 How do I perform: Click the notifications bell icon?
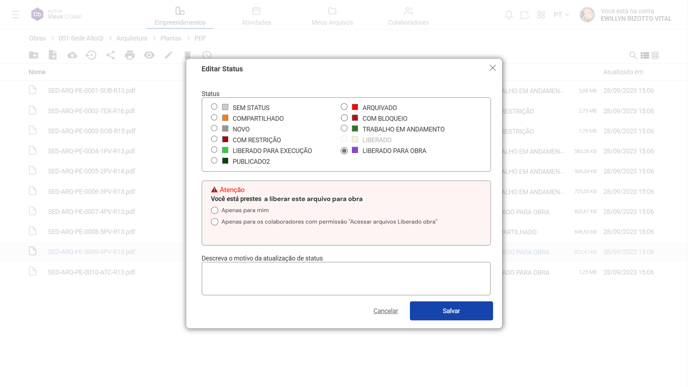click(509, 15)
